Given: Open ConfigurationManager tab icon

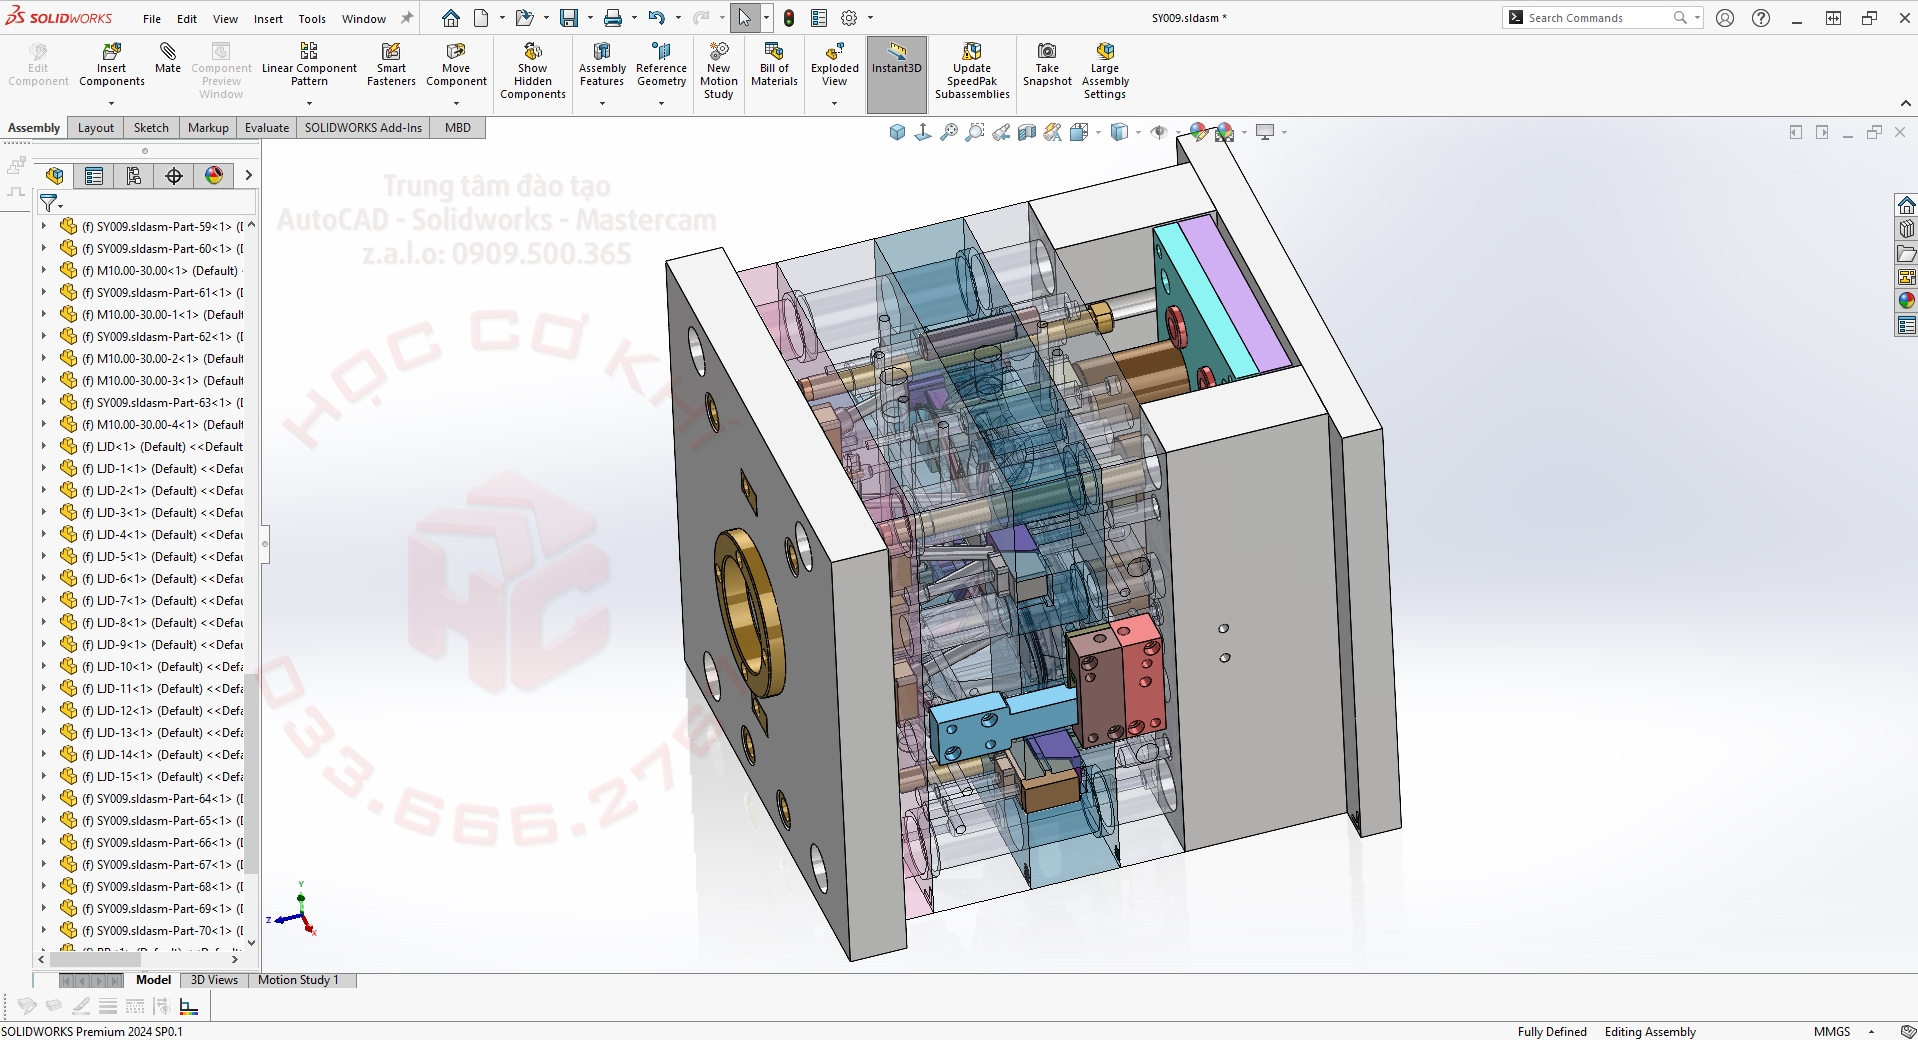Looking at the screenshot, I should [x=134, y=176].
